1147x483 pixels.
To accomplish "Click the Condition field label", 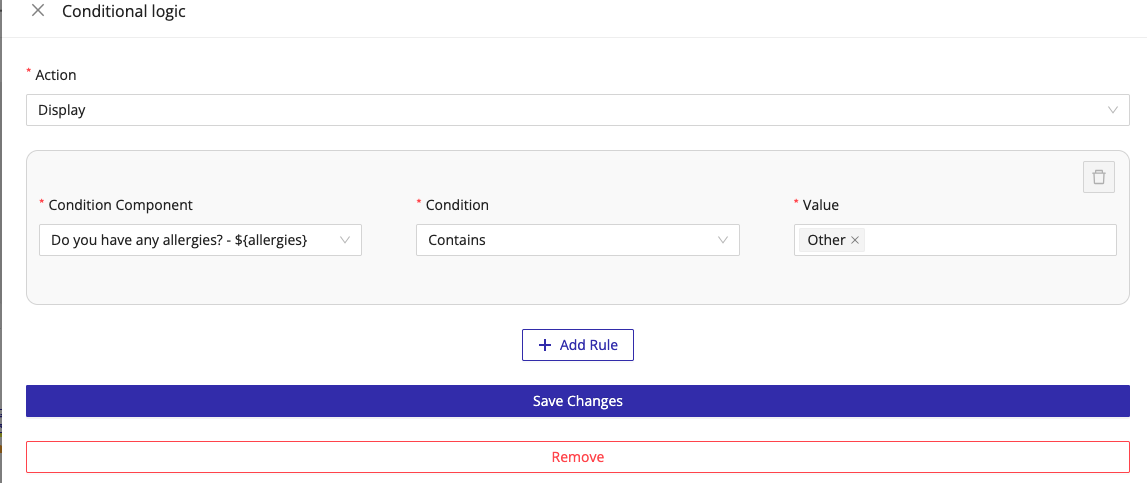I will [x=457, y=205].
